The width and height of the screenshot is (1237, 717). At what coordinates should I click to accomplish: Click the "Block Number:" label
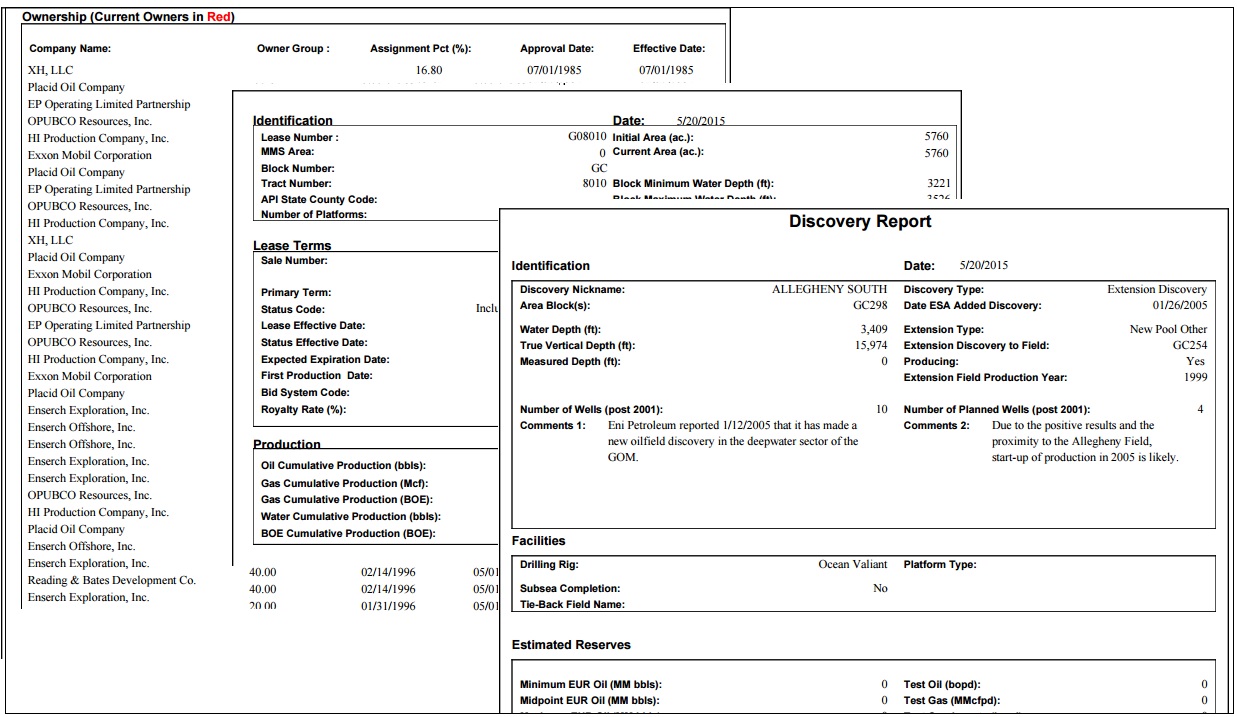coord(298,169)
